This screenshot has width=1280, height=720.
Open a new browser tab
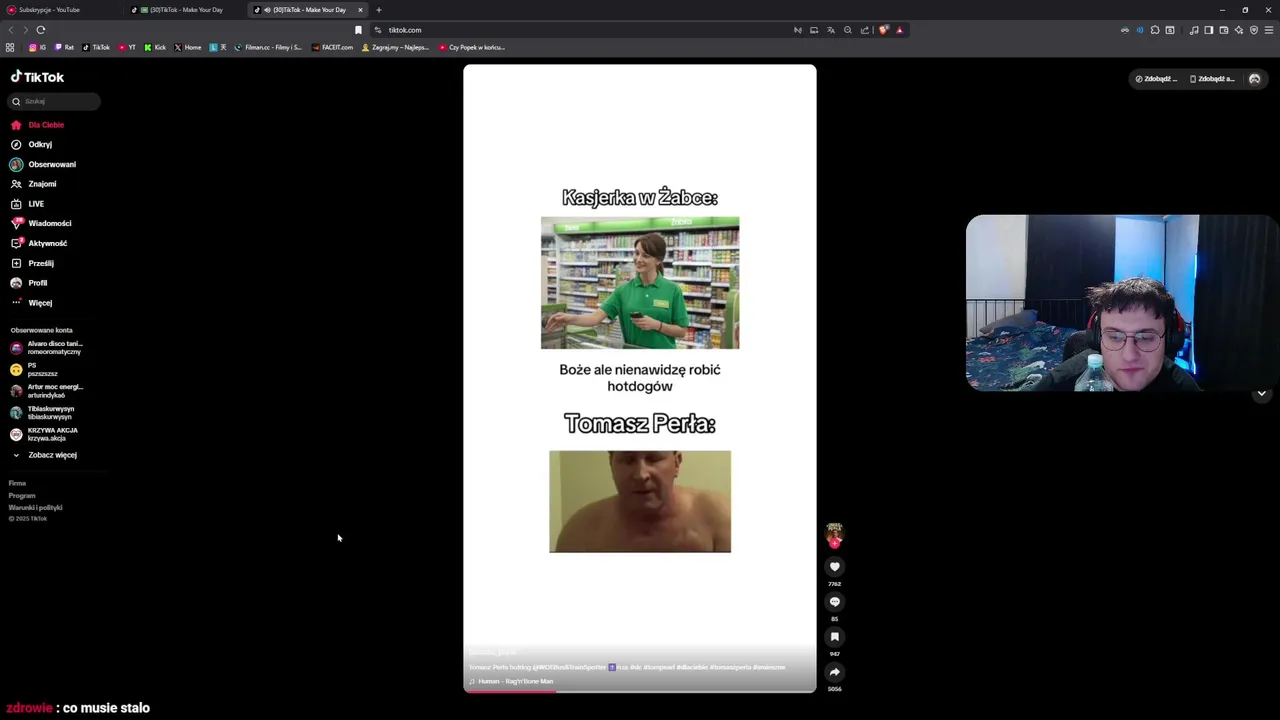379,10
